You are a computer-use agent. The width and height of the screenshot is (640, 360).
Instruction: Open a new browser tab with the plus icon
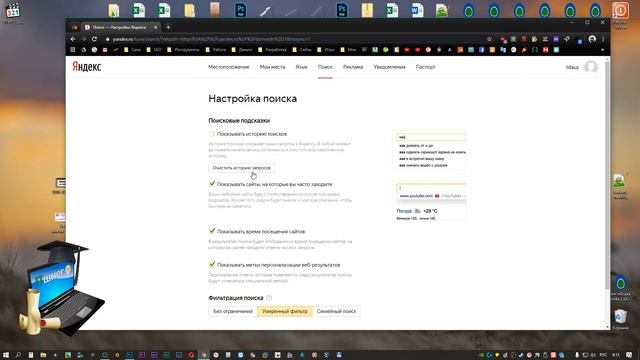168,27
